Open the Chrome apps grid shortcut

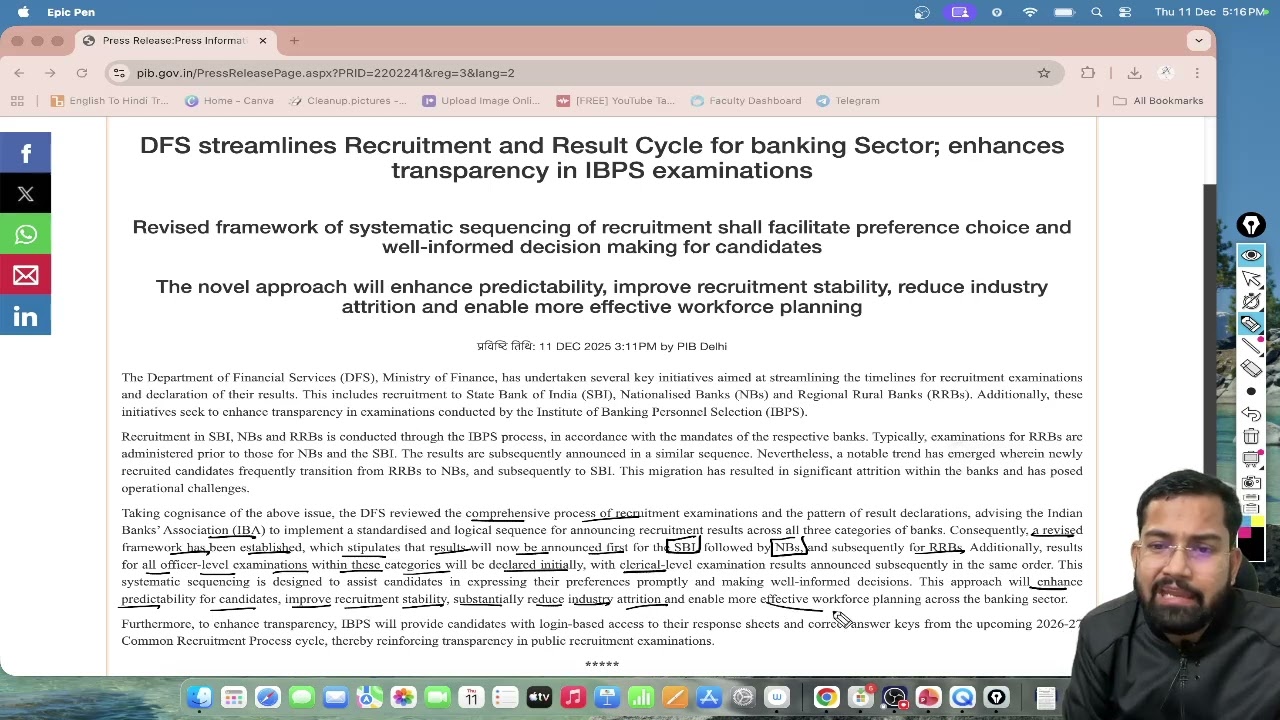pos(17,101)
